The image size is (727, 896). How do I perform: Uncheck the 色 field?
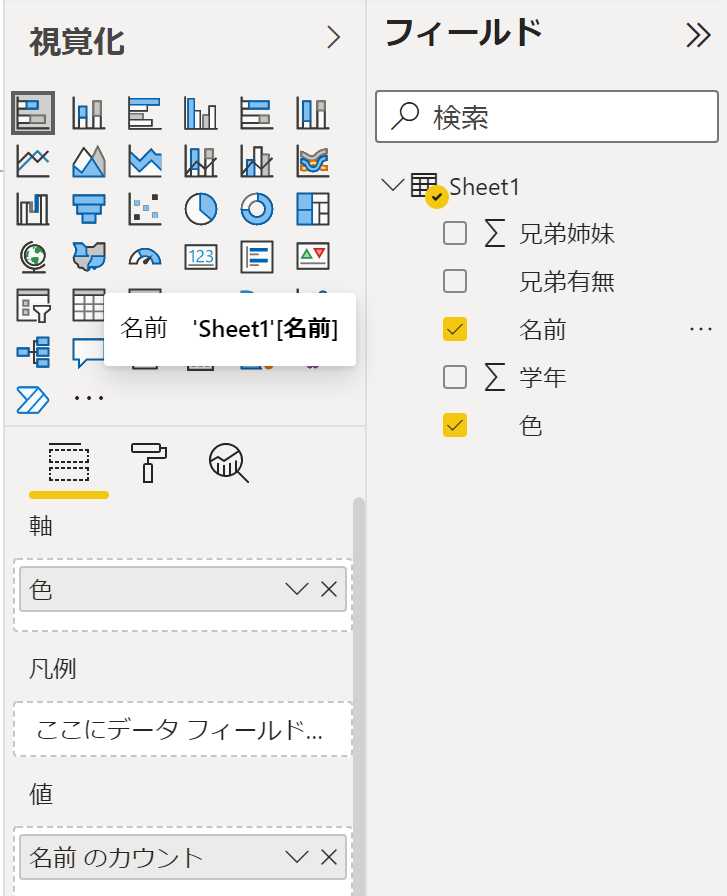tap(455, 425)
